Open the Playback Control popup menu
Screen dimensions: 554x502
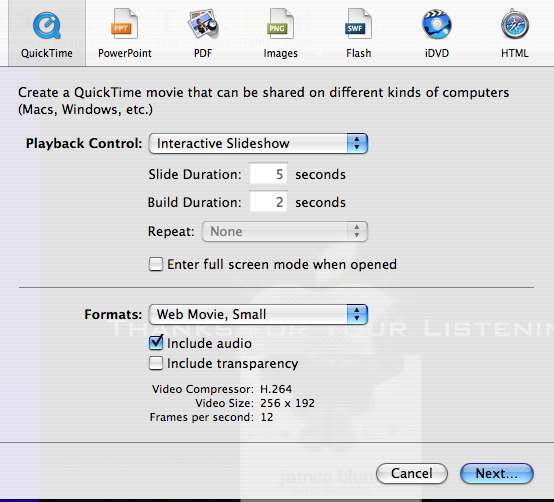coord(258,143)
